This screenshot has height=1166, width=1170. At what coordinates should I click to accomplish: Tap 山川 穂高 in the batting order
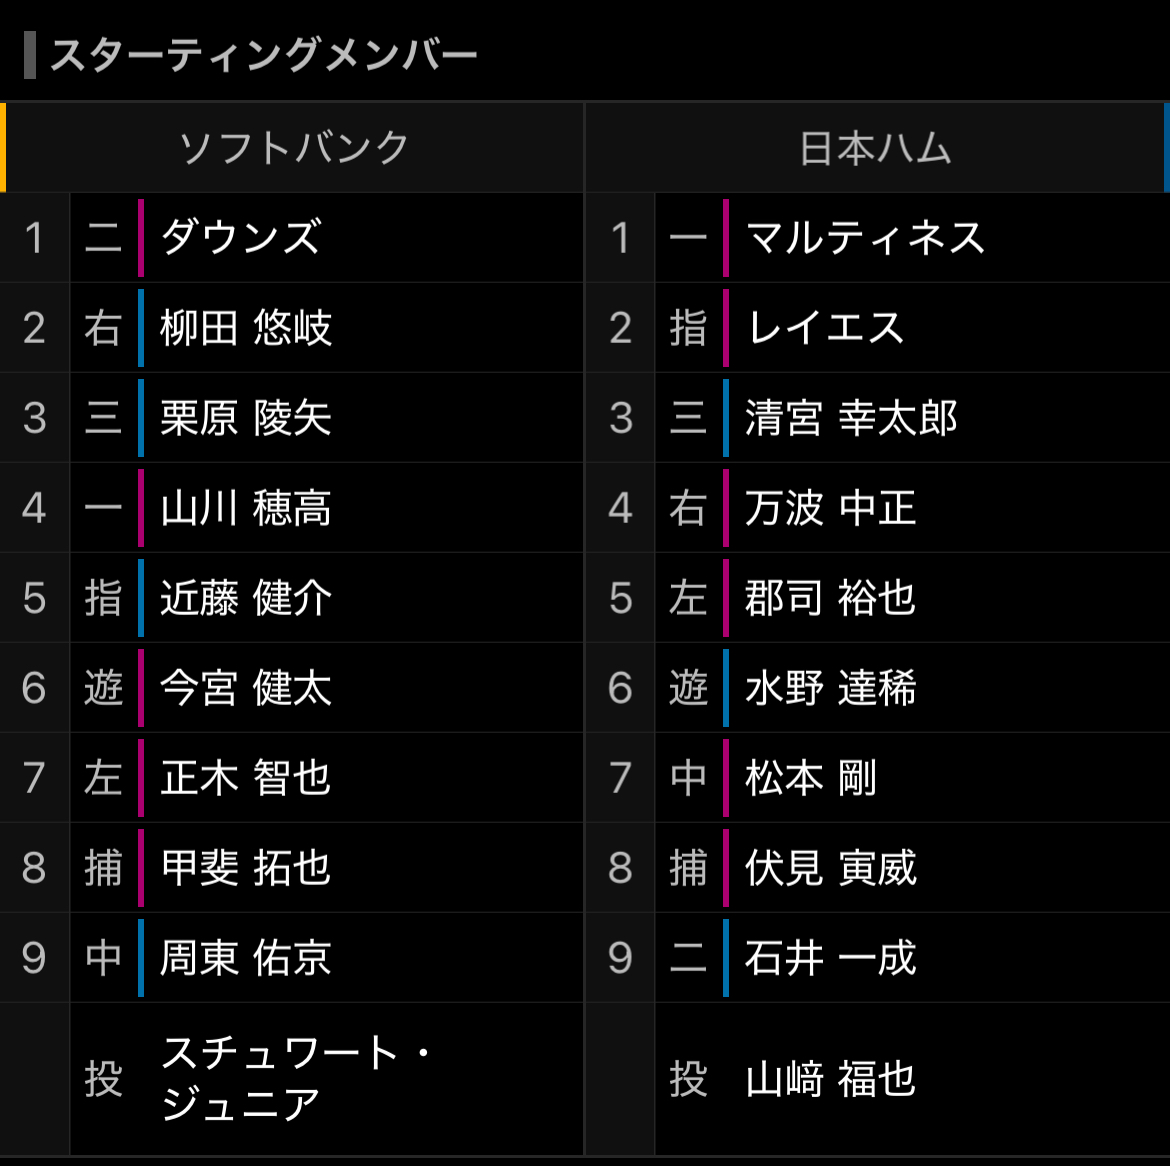(x=246, y=508)
